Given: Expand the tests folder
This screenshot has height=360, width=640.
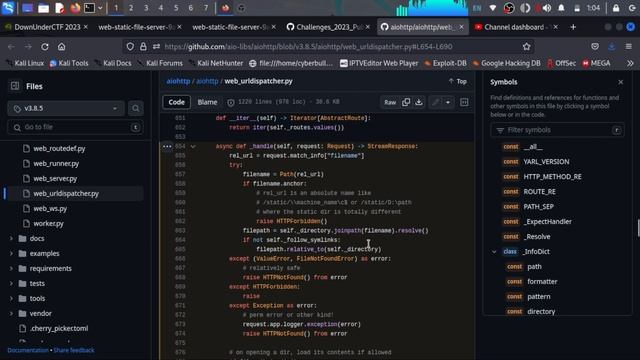Looking at the screenshot, I should (x=11, y=283).
